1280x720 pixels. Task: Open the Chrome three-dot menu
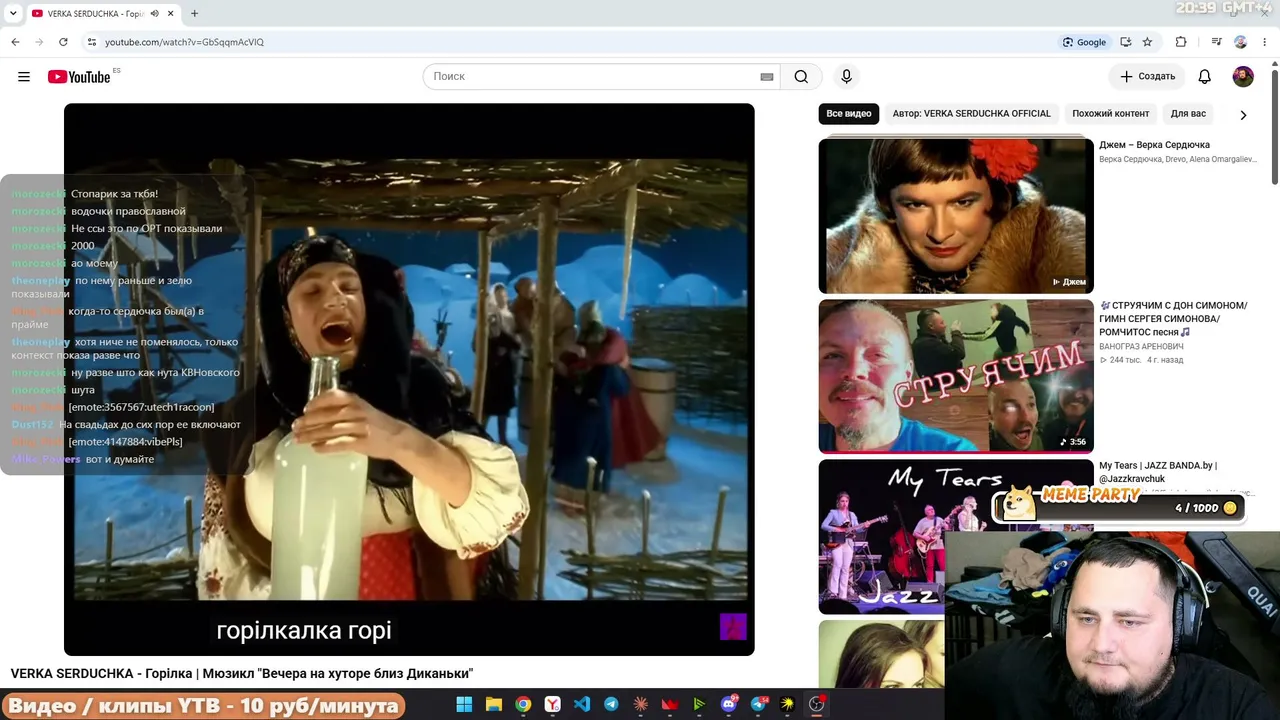[1265, 42]
